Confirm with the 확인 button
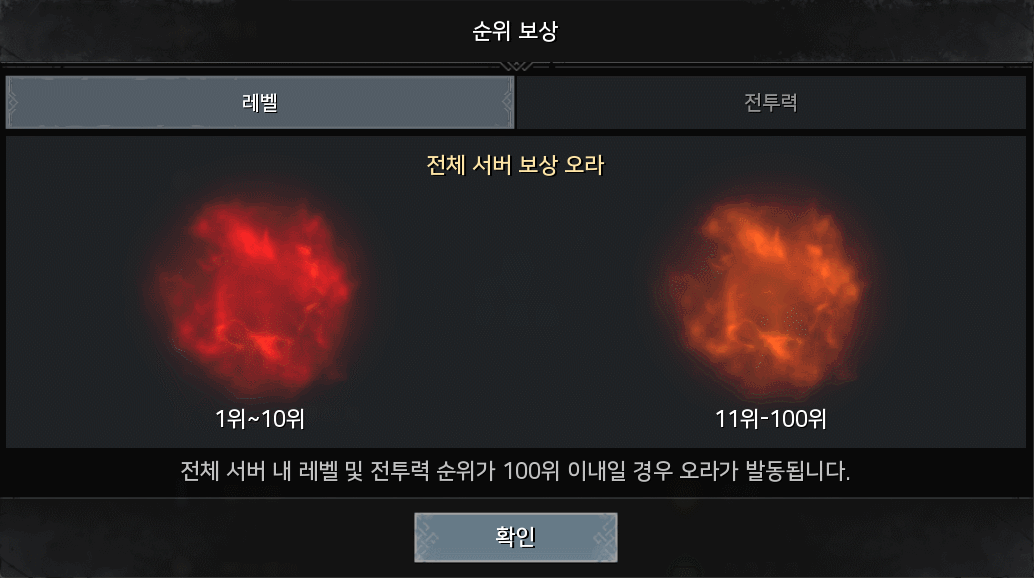1034x578 pixels. tap(516, 537)
